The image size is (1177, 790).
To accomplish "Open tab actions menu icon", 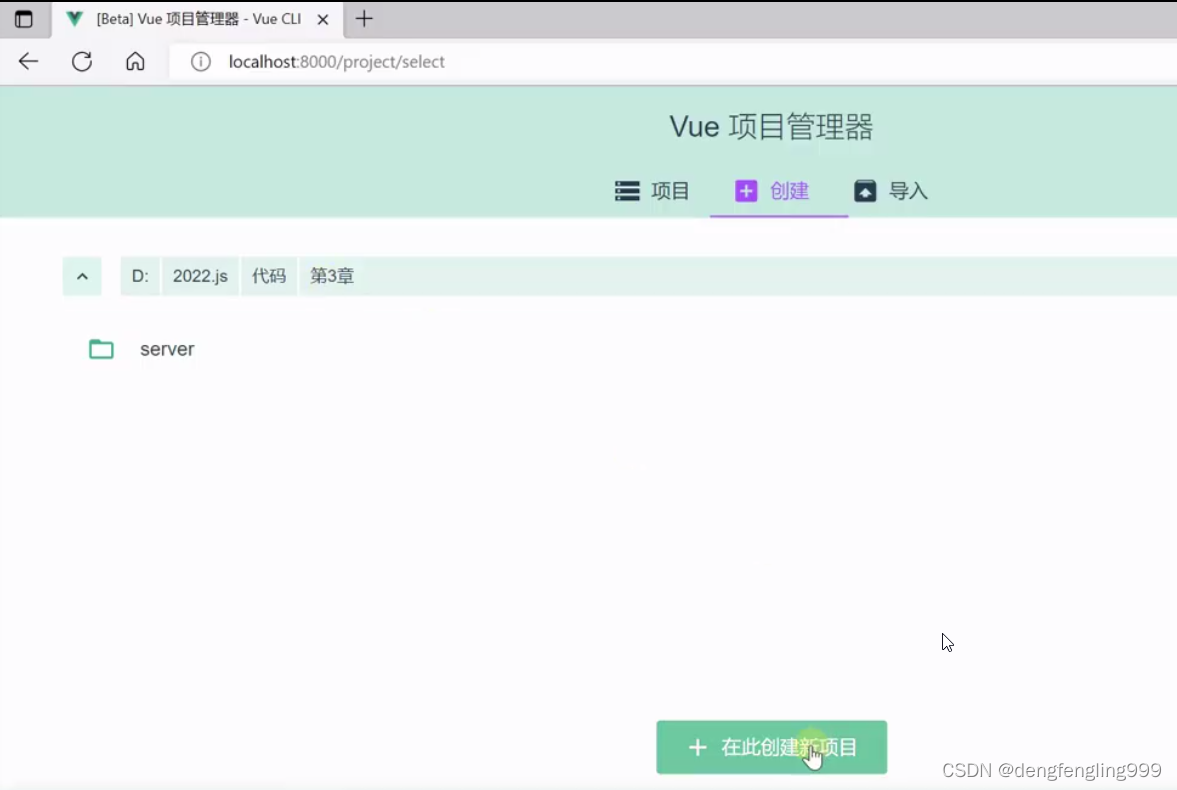I will [x=24, y=19].
